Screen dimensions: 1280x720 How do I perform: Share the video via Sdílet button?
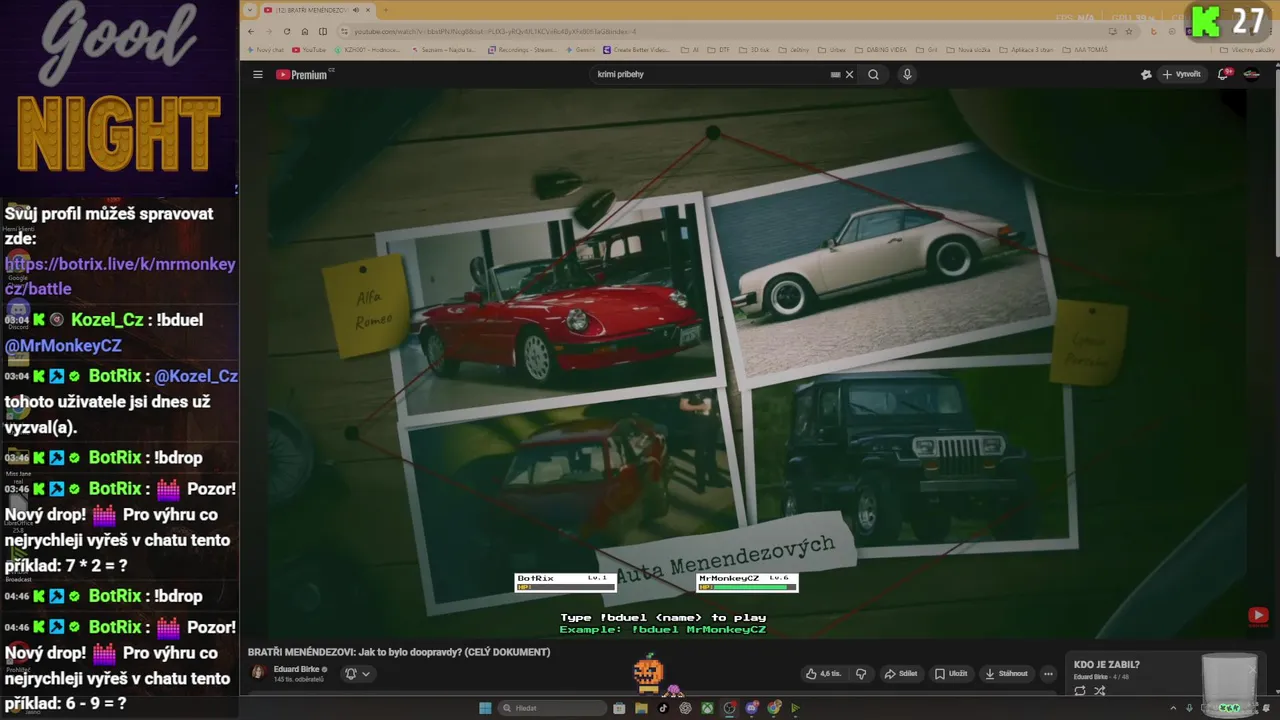click(900, 674)
